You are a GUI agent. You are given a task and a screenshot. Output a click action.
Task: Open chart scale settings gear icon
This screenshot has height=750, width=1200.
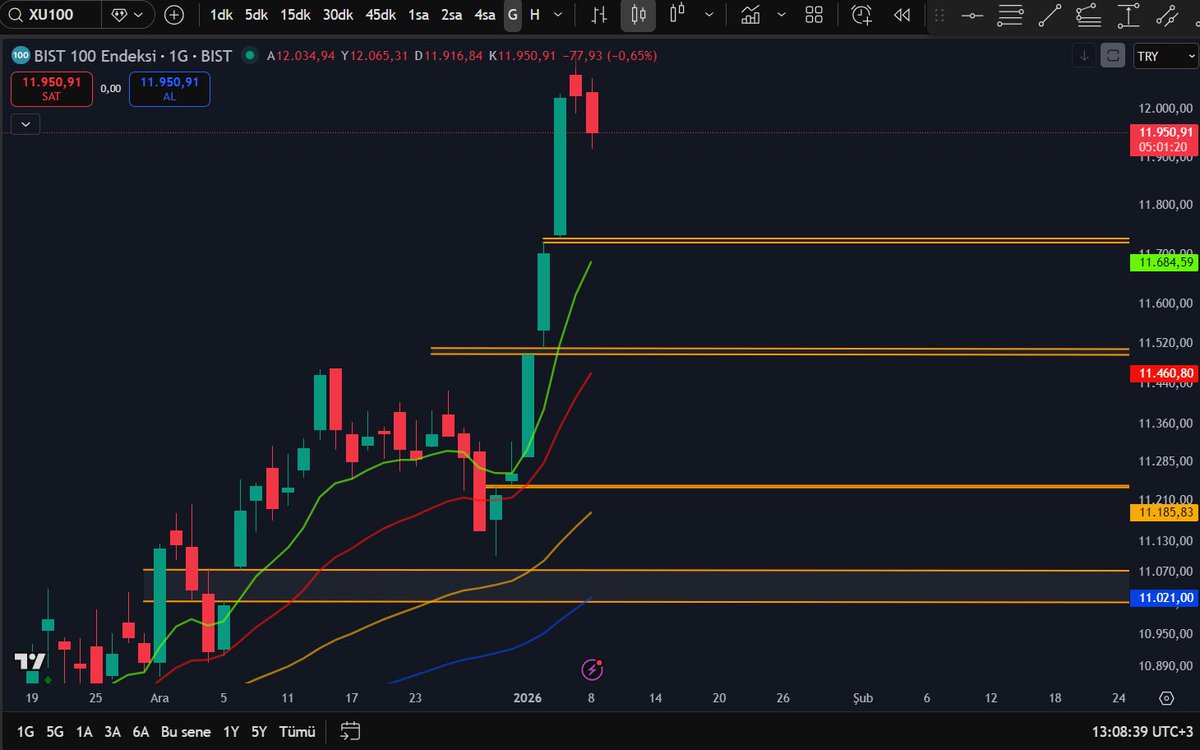[x=1166, y=698]
